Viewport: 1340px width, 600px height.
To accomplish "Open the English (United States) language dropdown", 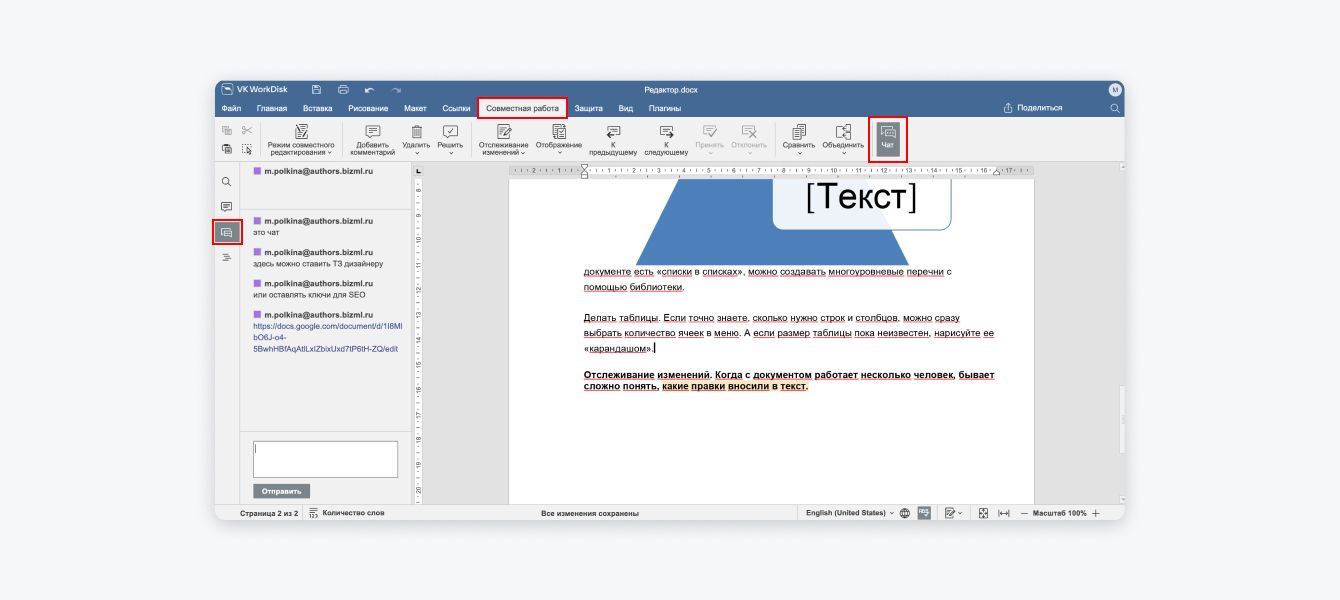I will tap(849, 513).
